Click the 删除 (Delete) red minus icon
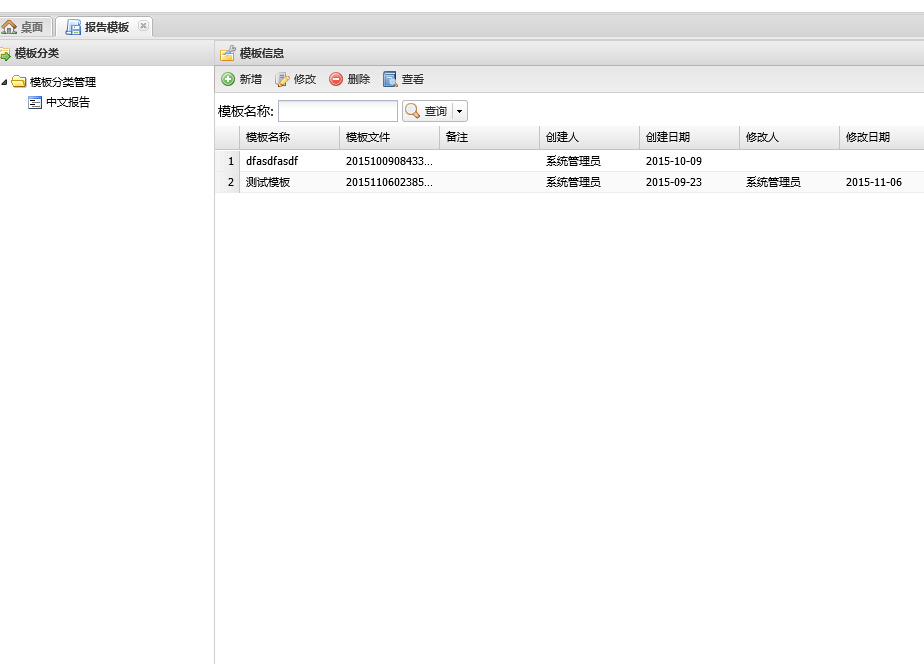The image size is (924, 664). (x=336, y=79)
